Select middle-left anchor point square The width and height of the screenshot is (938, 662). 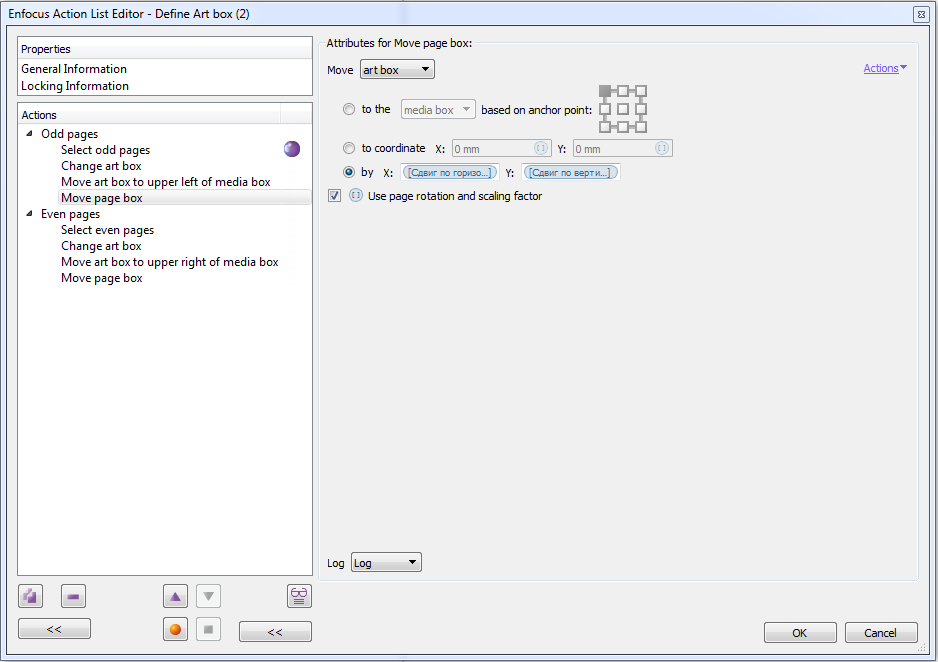[605, 109]
